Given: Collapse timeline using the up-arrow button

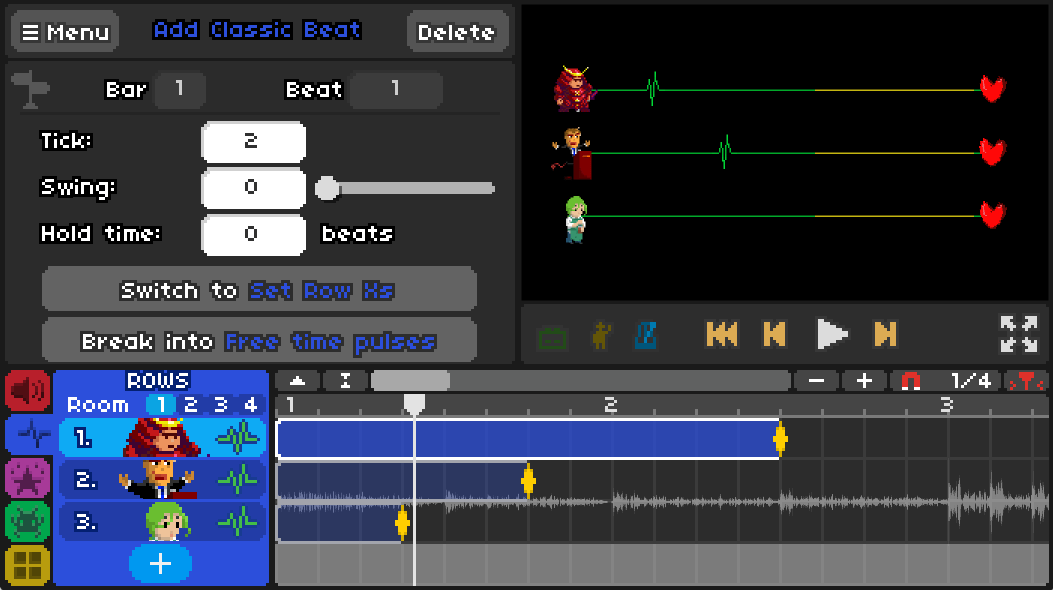Looking at the screenshot, I should click(x=298, y=381).
